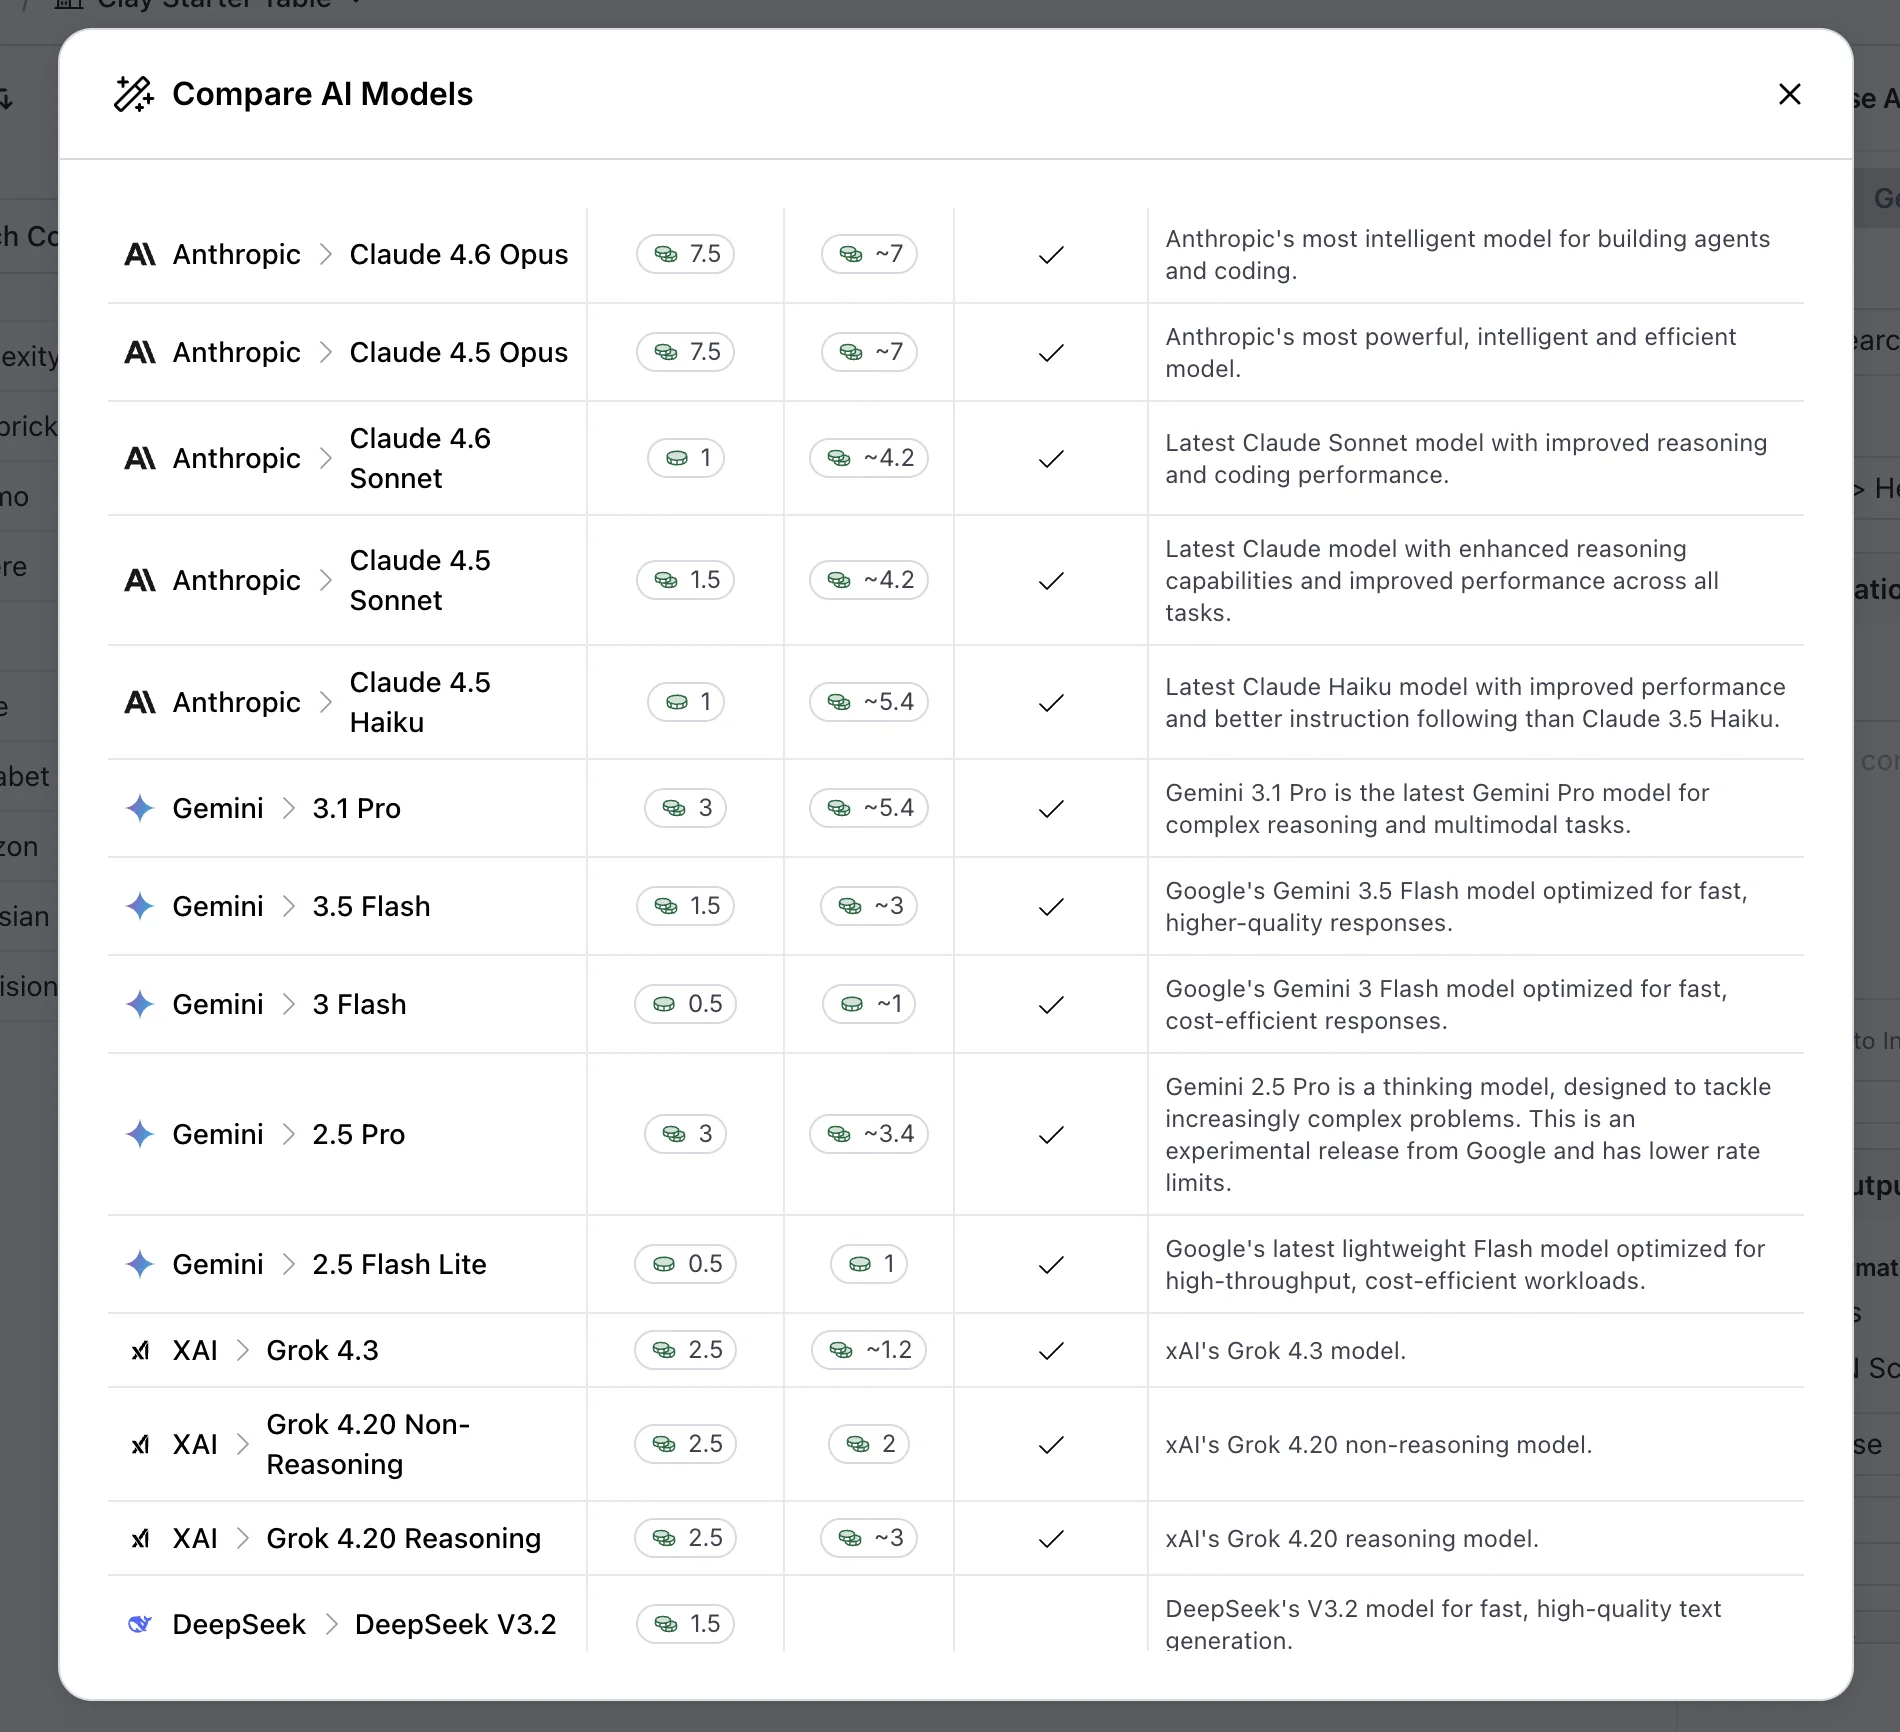This screenshot has height=1732, width=1900.
Task: Select the "2.5 Flash Lite" model name
Action: 400,1264
